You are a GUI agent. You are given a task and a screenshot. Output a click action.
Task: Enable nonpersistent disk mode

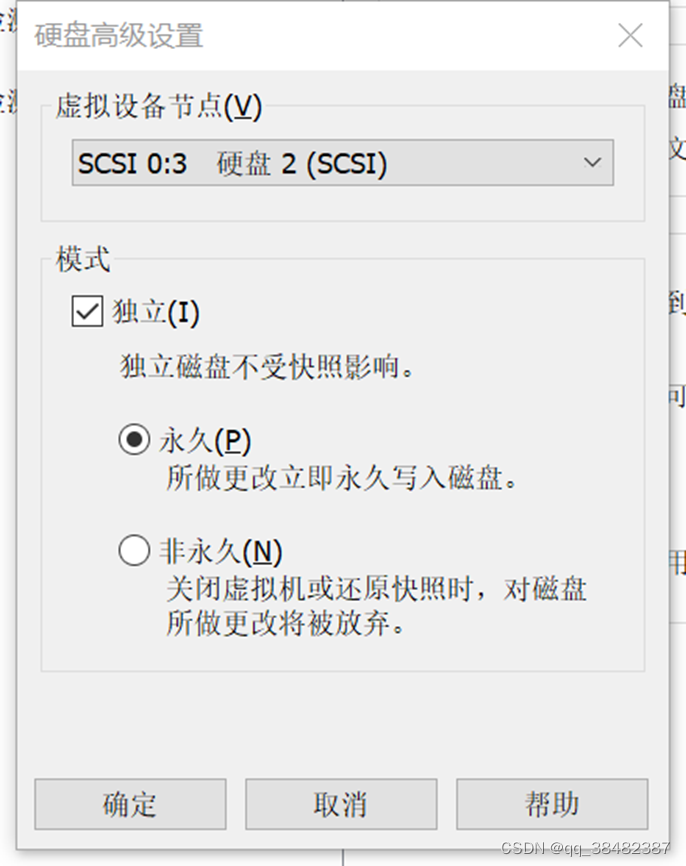134,550
